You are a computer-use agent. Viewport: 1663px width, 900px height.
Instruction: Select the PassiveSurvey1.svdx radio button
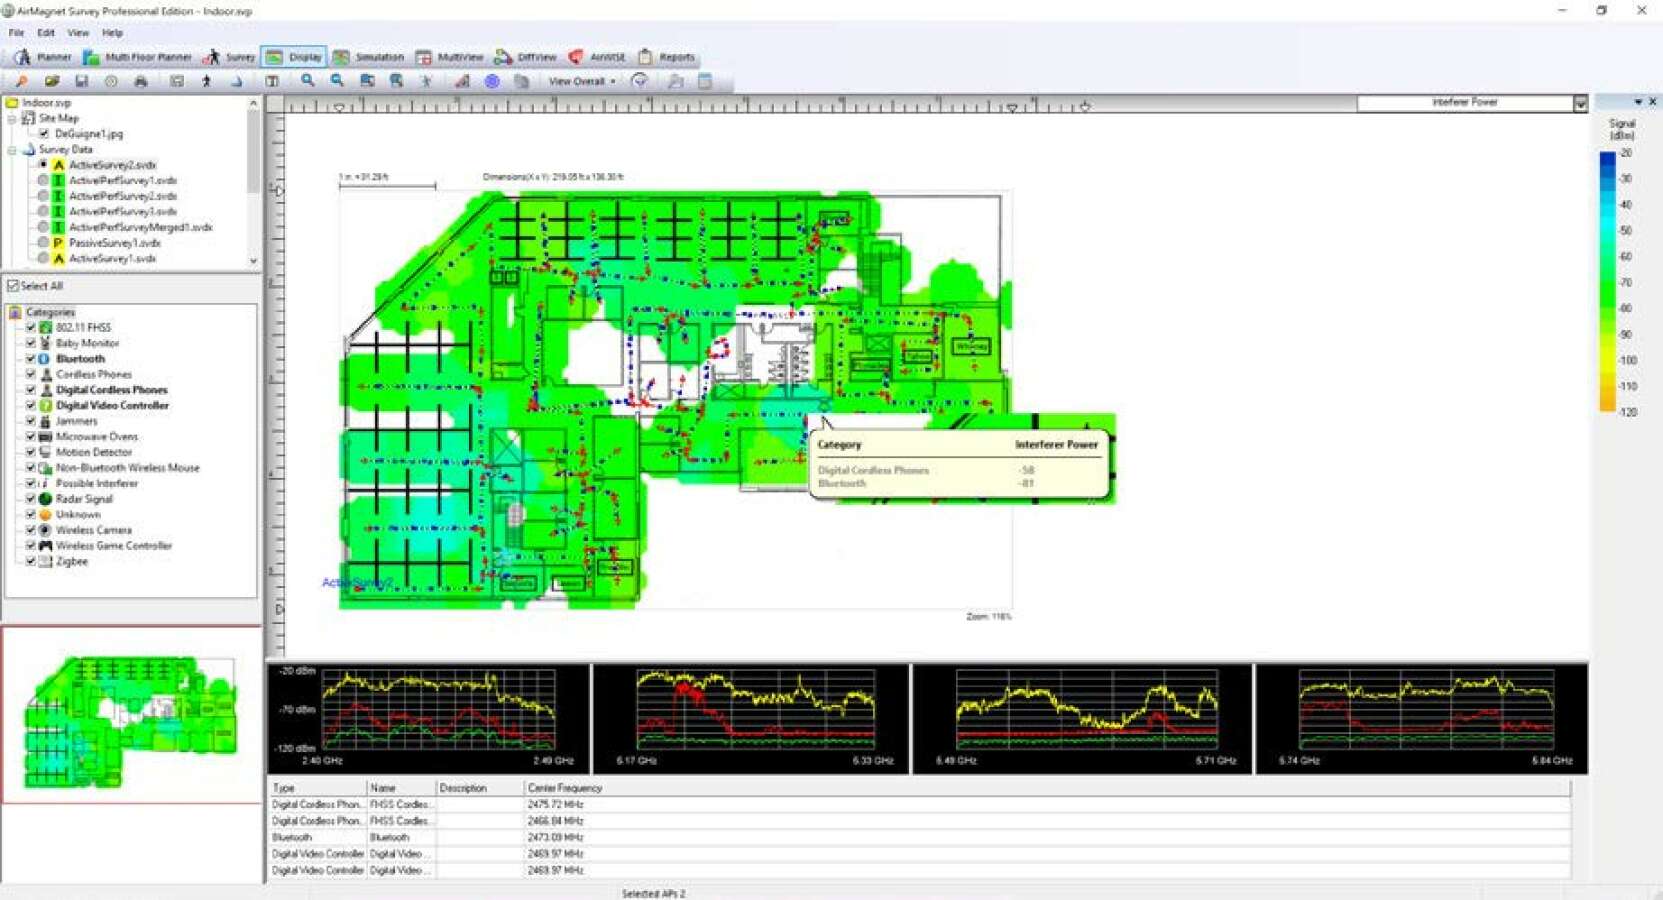click(x=43, y=243)
